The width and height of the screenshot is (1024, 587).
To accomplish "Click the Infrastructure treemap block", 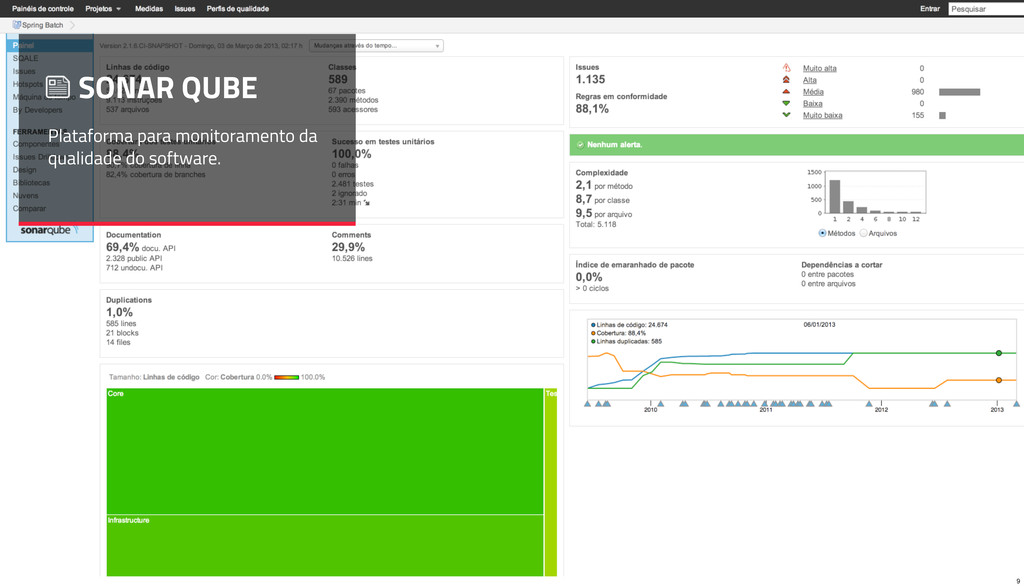I will point(325,545).
